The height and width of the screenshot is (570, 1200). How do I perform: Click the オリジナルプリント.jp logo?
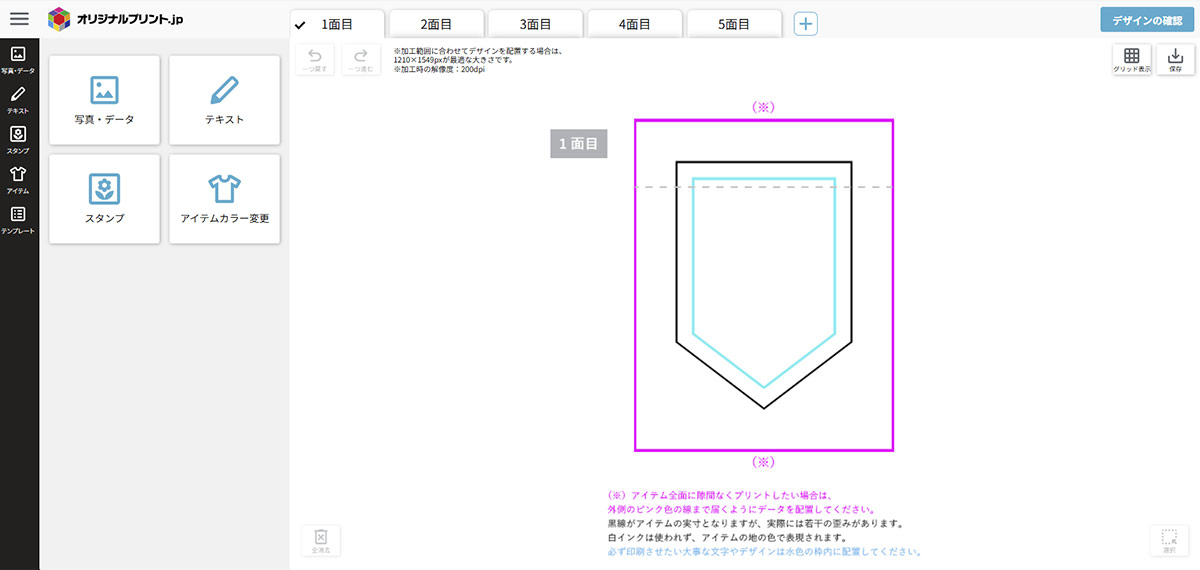tap(116, 18)
